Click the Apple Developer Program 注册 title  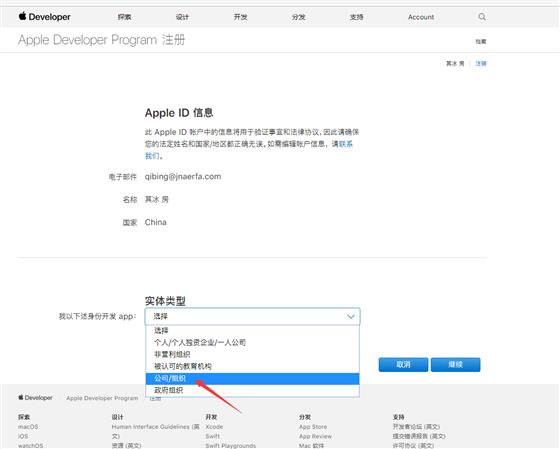(x=102, y=40)
